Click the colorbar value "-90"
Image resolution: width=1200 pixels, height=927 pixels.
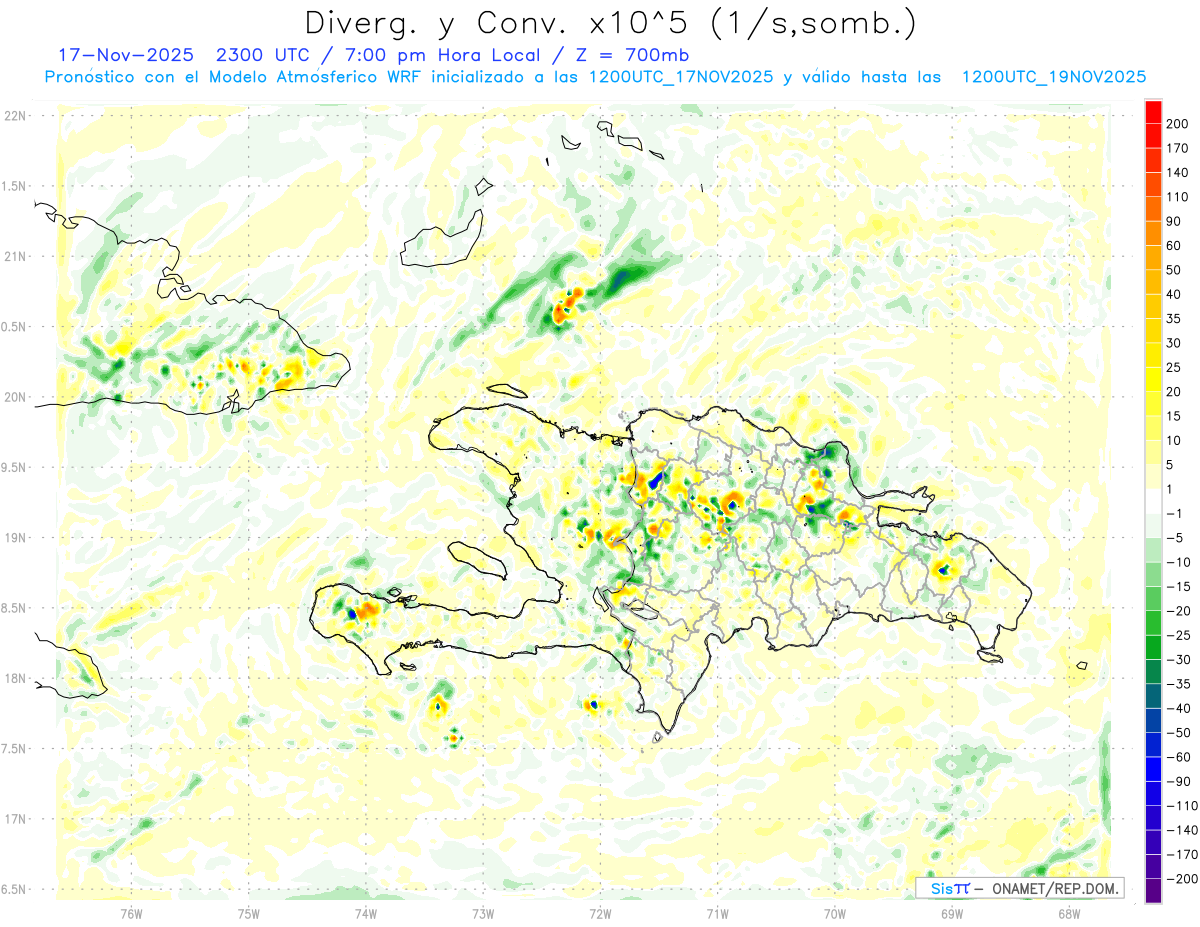(x=1179, y=781)
